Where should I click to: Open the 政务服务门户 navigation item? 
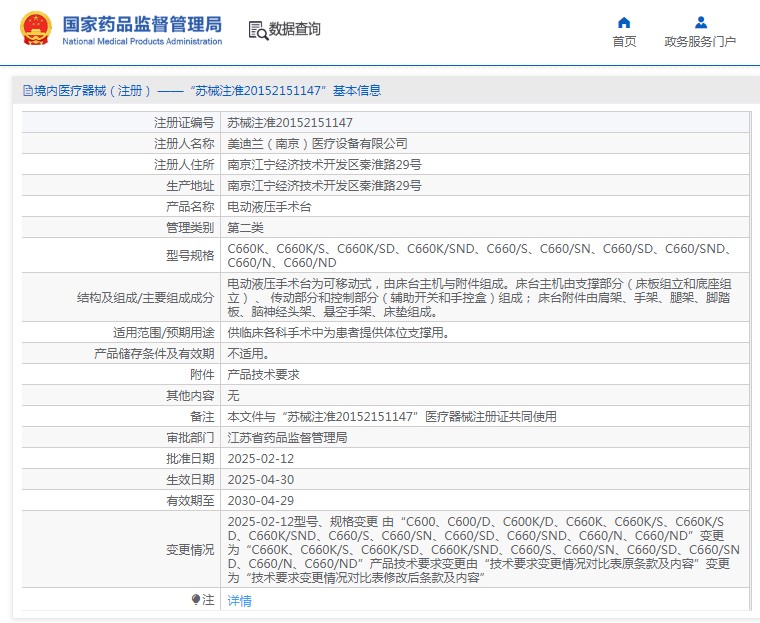tap(700, 41)
